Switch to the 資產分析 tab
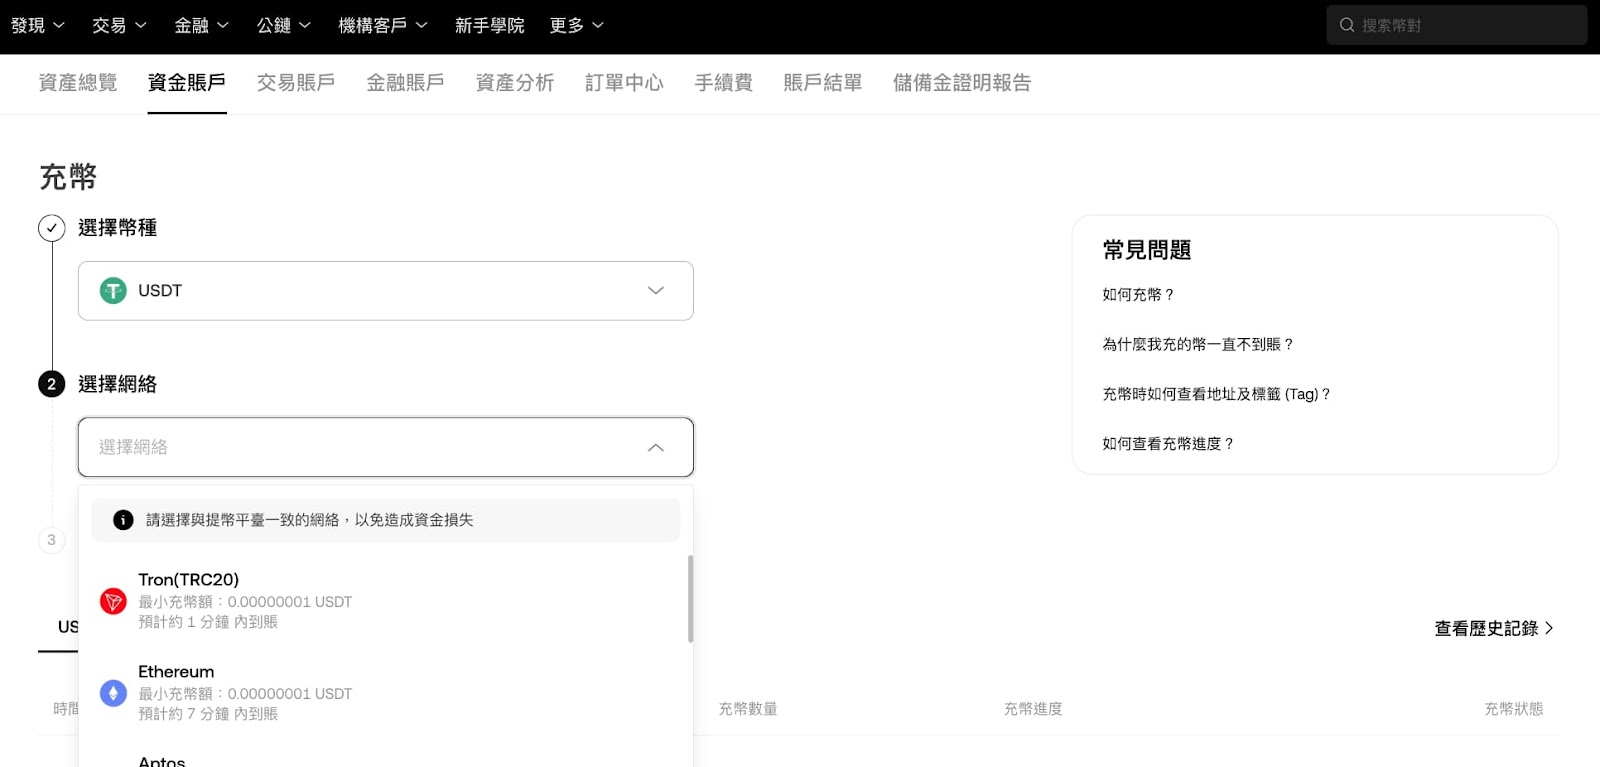 [515, 83]
